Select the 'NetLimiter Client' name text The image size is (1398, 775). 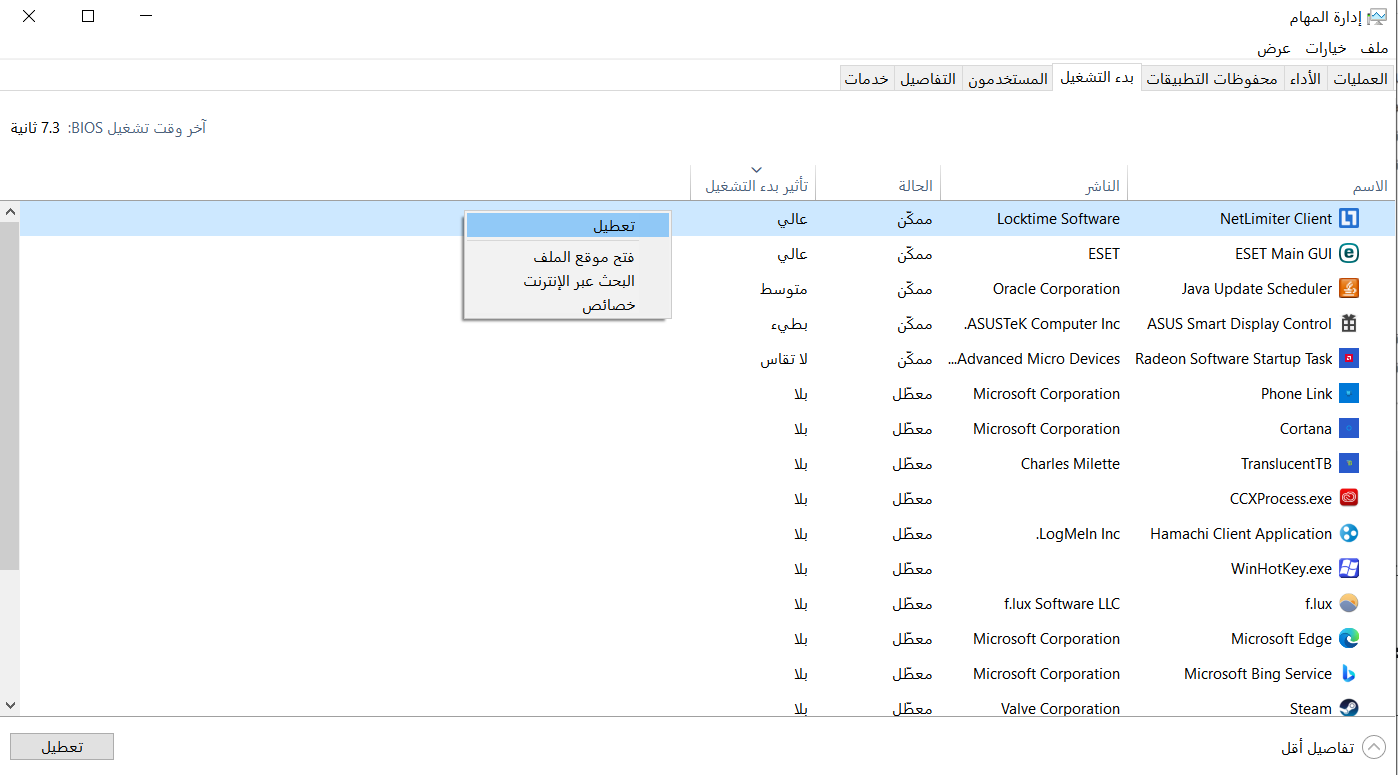1276,219
